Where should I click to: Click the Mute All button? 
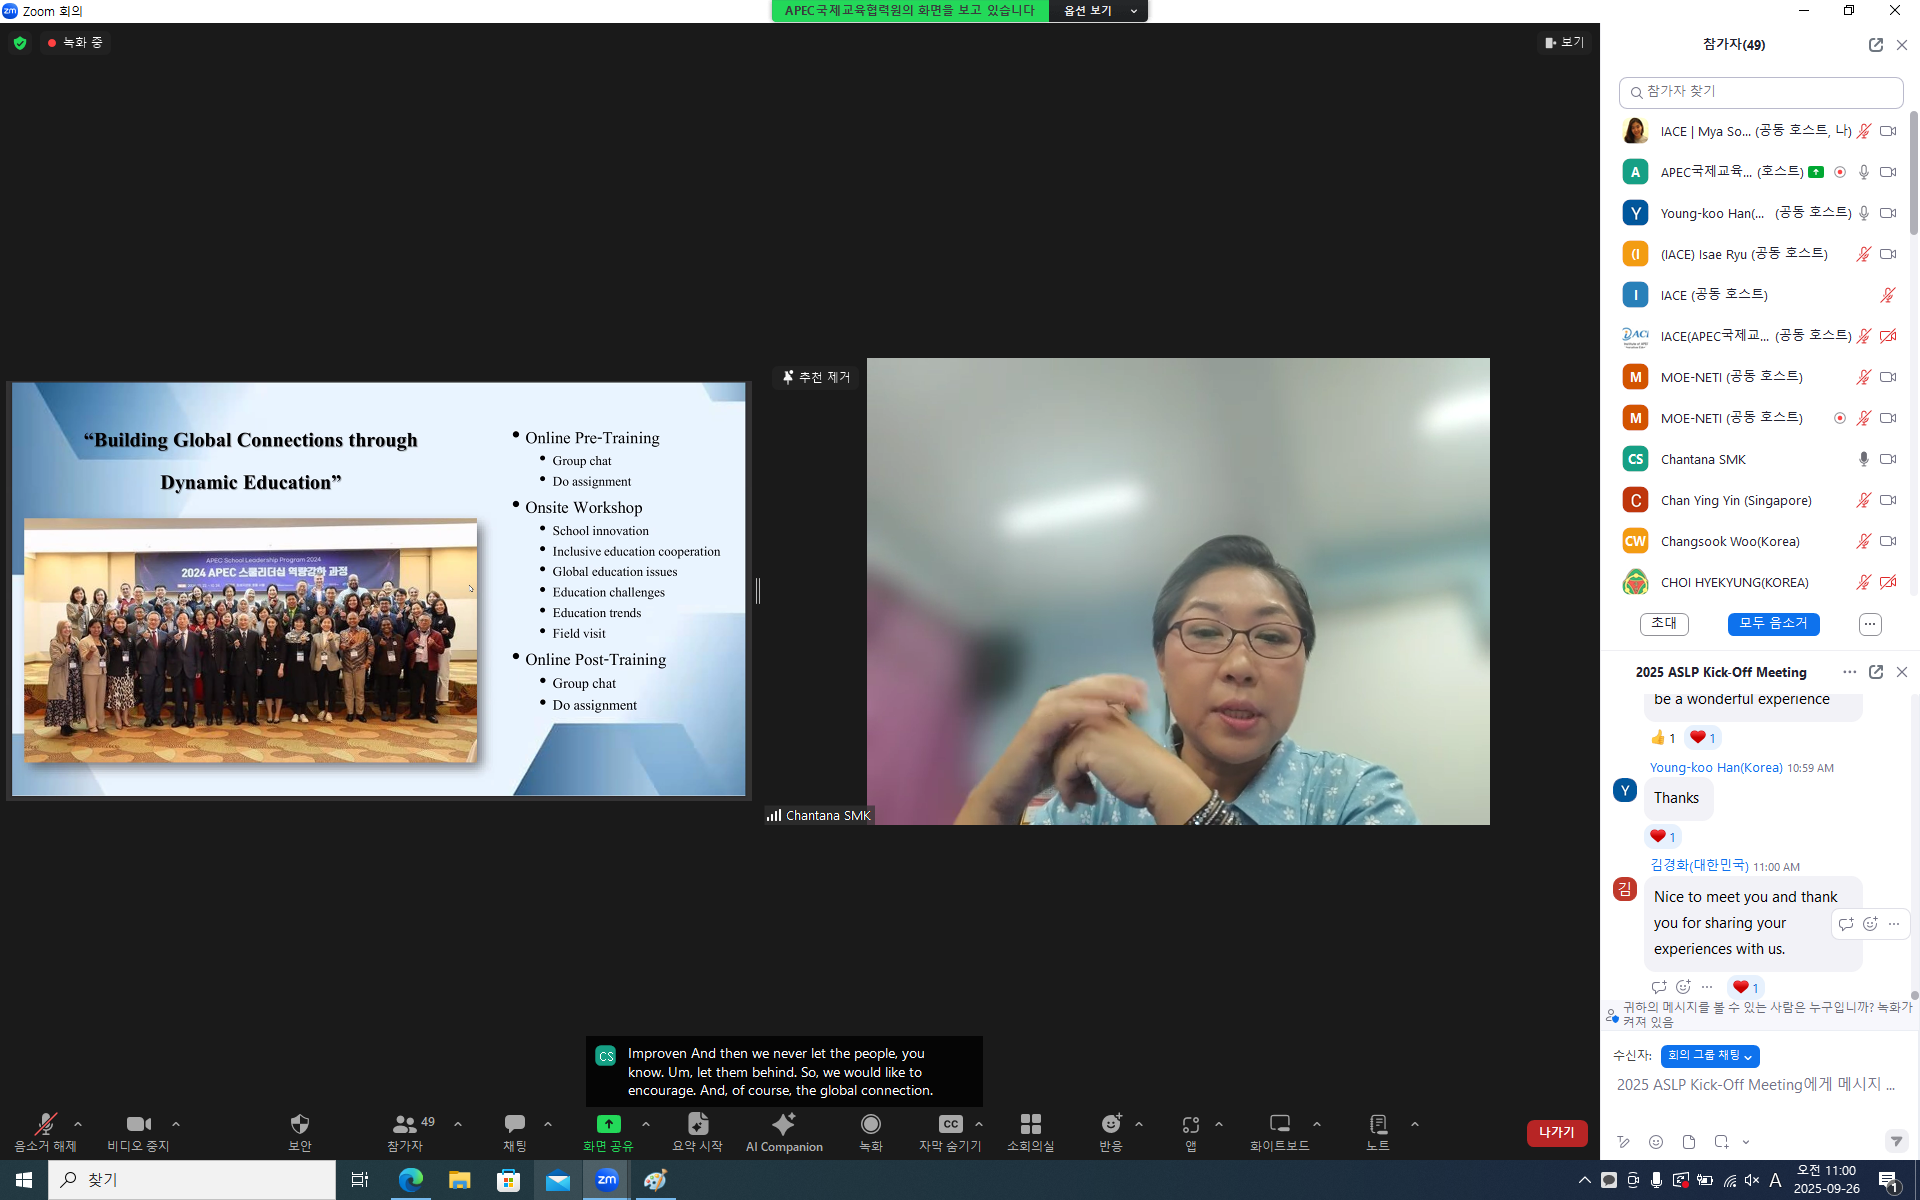(1772, 624)
